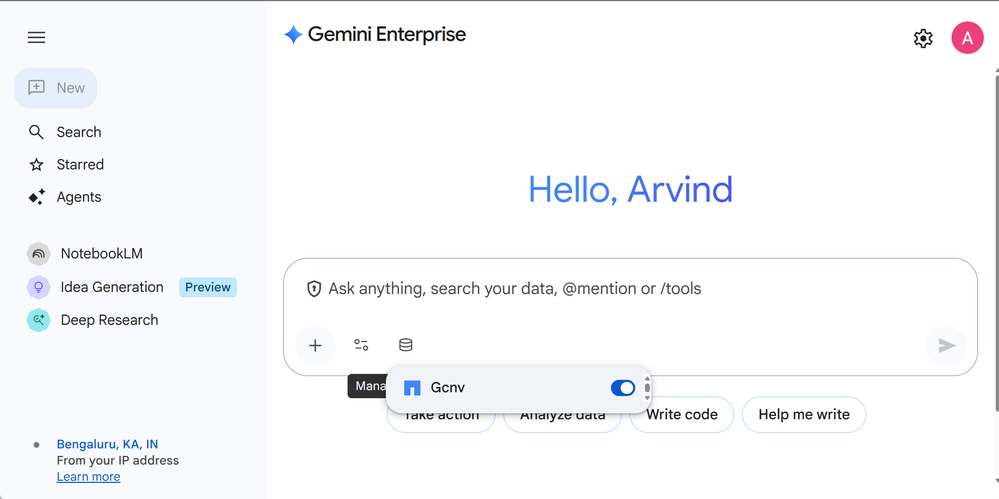Click the Learn more link
This screenshot has width=999, height=499.
point(88,477)
